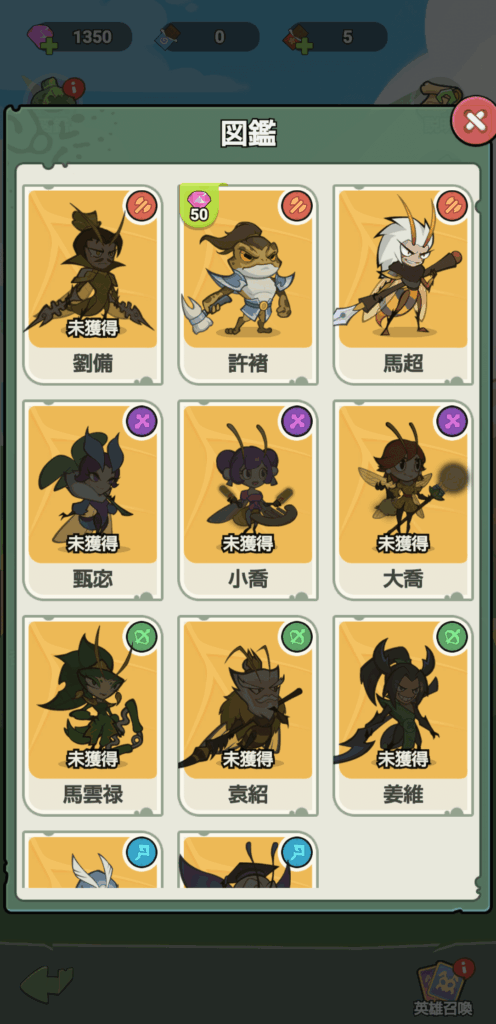Open the 袁紹 hero card
This screenshot has width=496, height=1024.
point(248,716)
